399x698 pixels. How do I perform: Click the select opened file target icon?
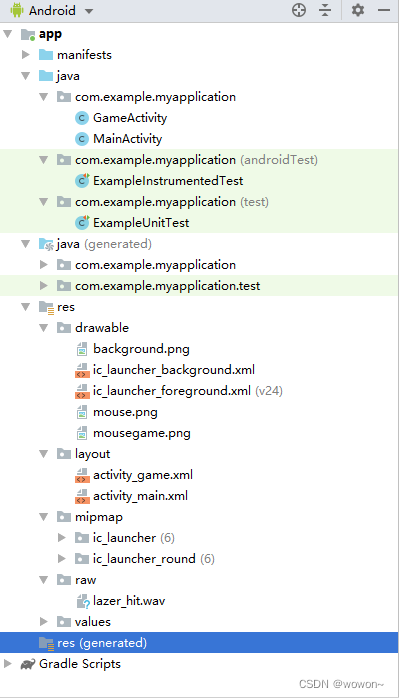click(299, 10)
